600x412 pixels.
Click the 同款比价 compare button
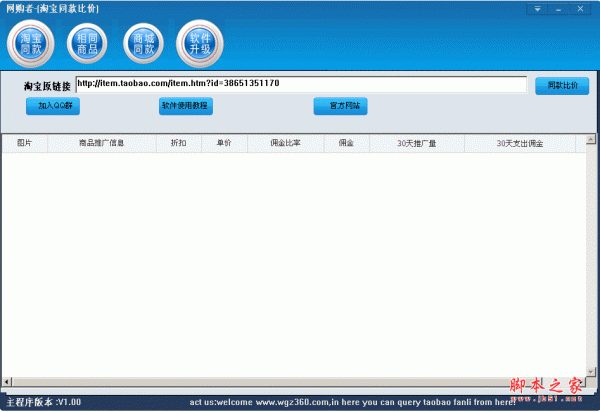562,86
